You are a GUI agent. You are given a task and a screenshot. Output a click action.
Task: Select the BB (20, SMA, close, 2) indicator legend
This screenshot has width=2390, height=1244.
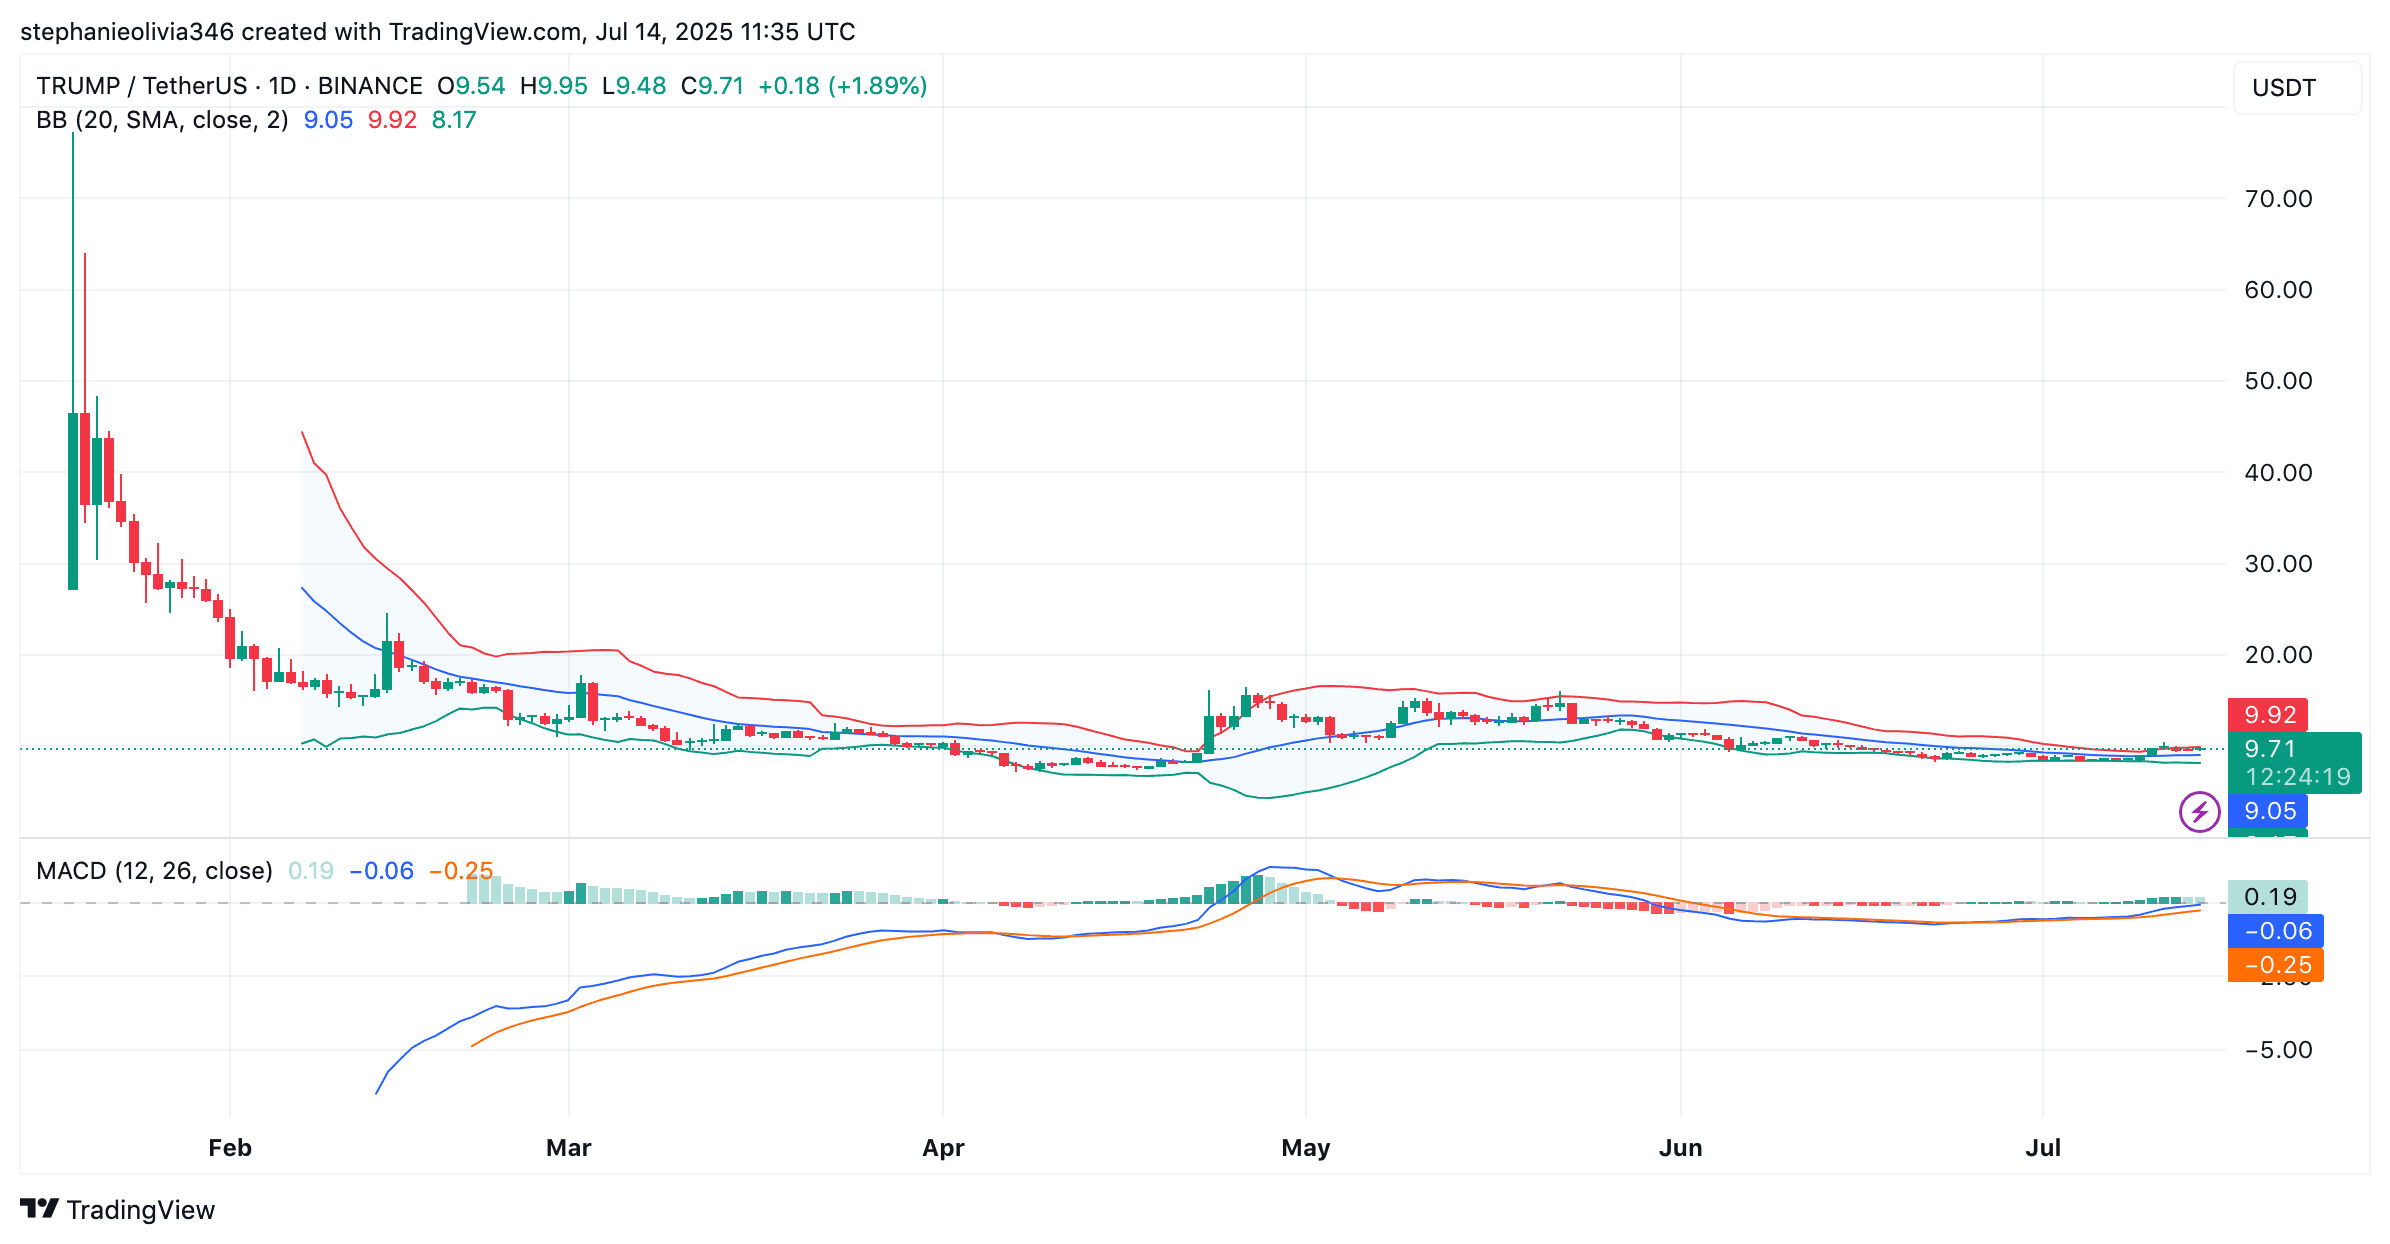[x=162, y=120]
